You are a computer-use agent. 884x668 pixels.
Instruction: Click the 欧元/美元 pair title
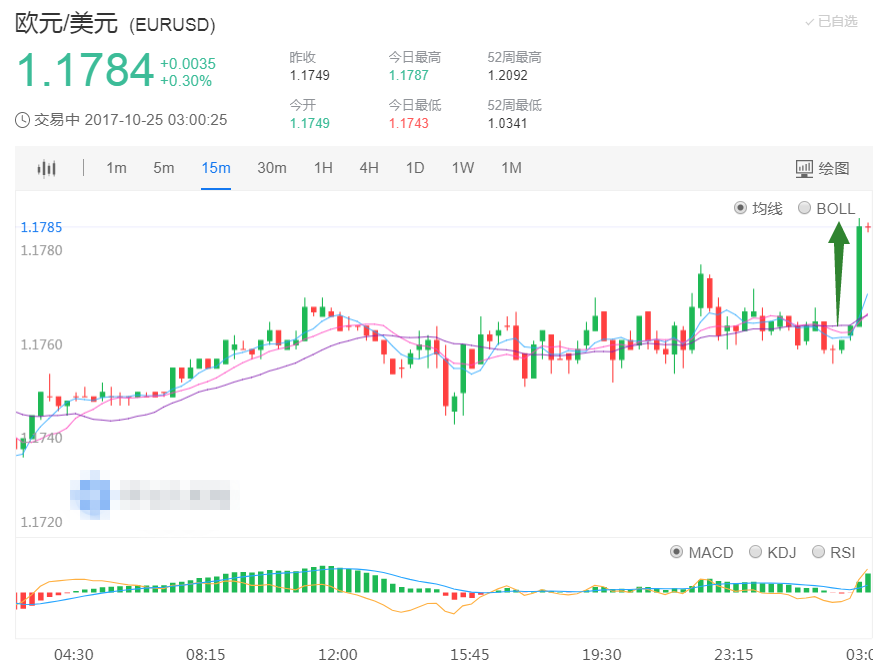(68, 22)
